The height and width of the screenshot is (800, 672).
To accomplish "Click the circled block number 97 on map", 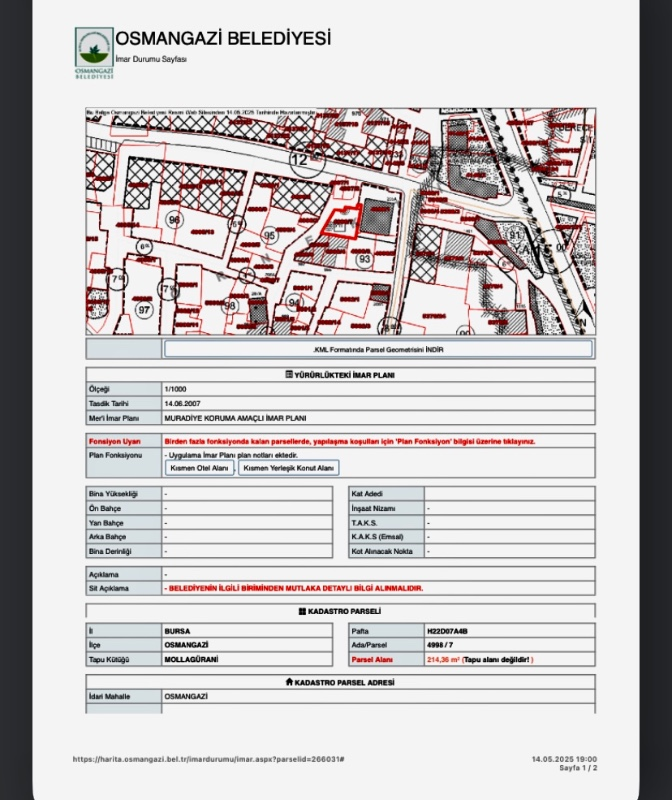I will (144, 310).
